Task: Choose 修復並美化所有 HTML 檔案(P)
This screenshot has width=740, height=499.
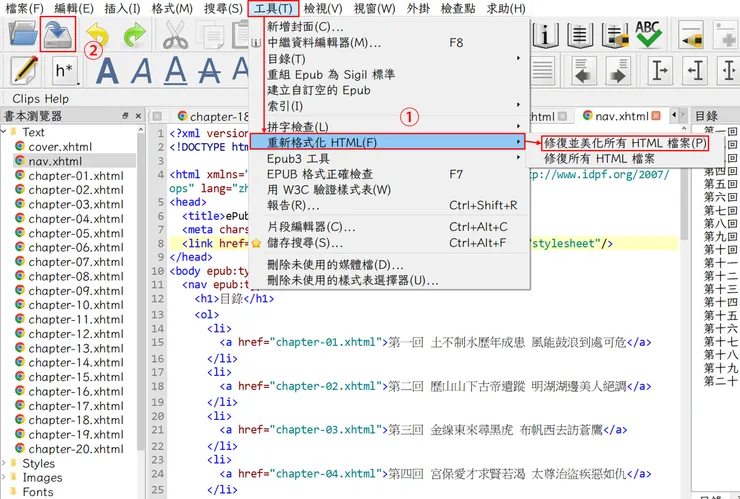Action: 625,143
